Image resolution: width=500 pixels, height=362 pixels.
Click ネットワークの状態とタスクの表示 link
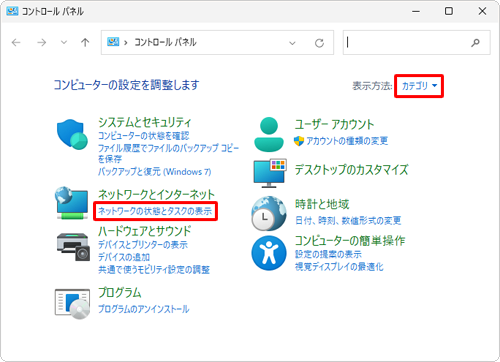(x=155, y=211)
